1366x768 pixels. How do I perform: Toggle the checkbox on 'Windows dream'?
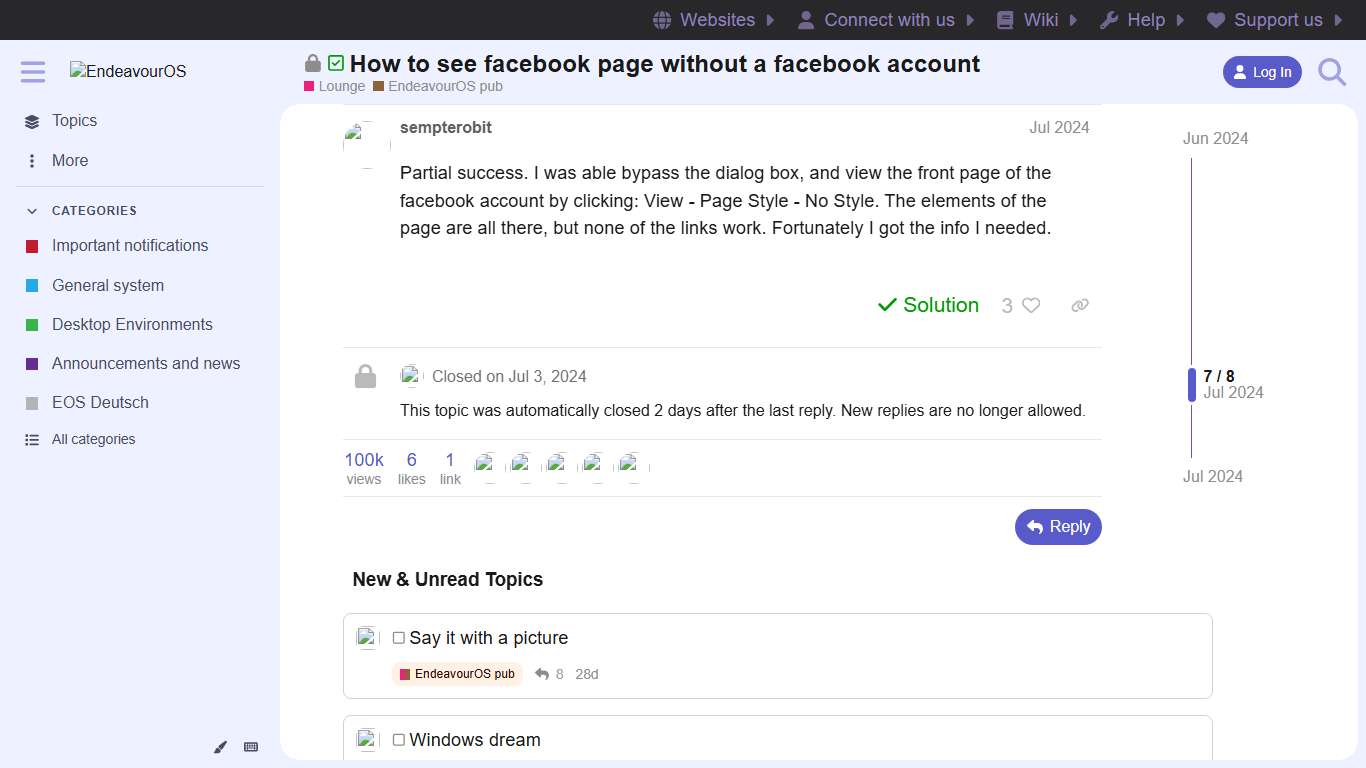(x=398, y=739)
